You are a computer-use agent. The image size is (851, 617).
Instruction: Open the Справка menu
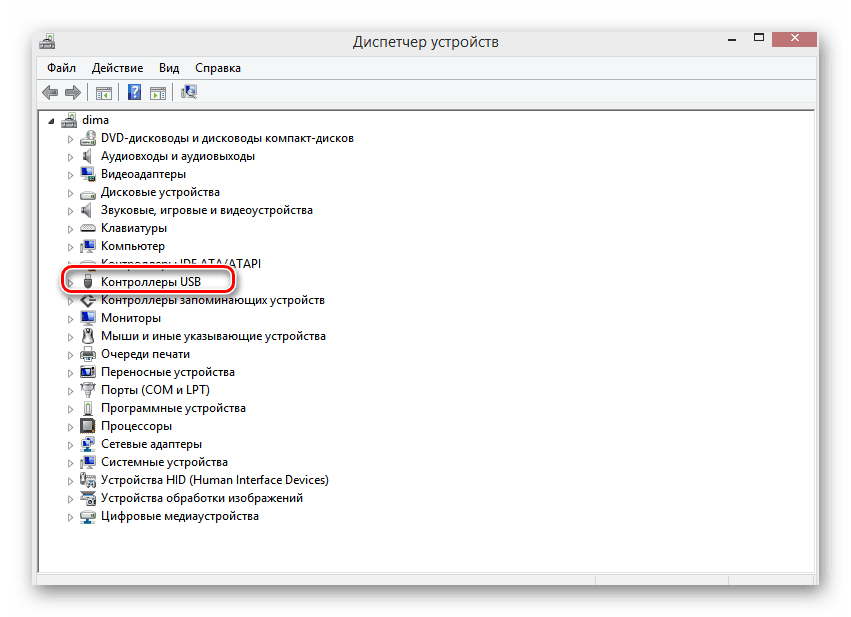[218, 68]
